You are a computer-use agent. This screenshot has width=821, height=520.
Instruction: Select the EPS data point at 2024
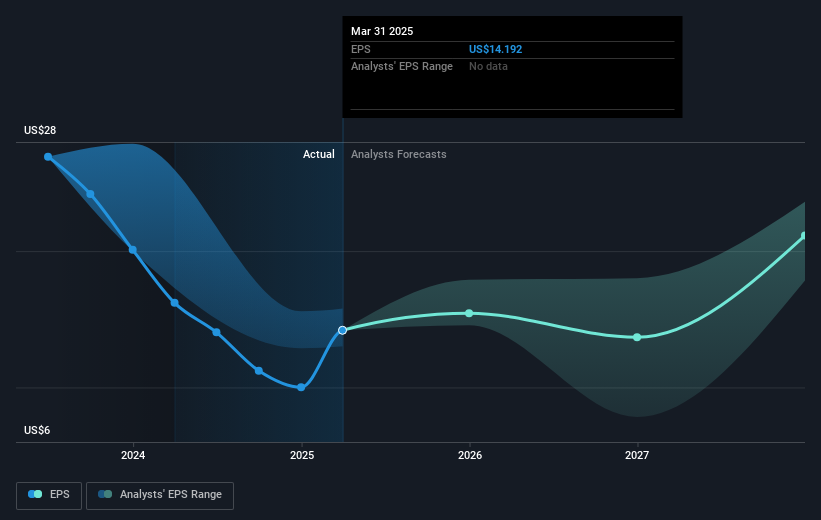[x=133, y=250]
